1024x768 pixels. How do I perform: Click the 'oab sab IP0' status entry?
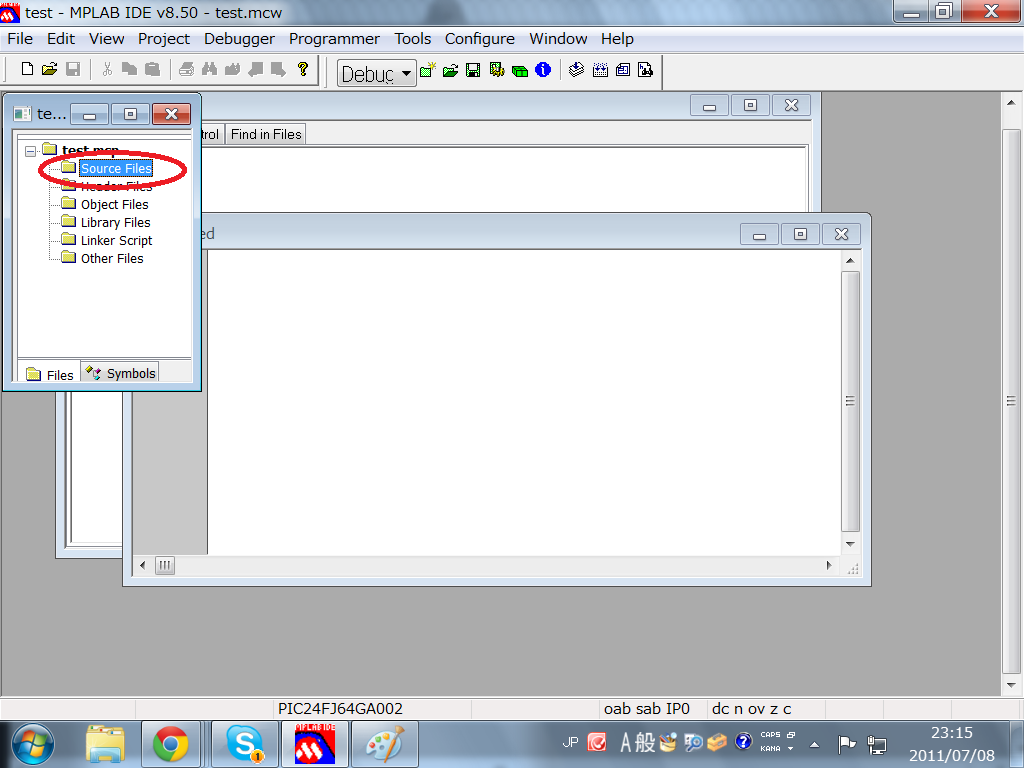click(647, 709)
